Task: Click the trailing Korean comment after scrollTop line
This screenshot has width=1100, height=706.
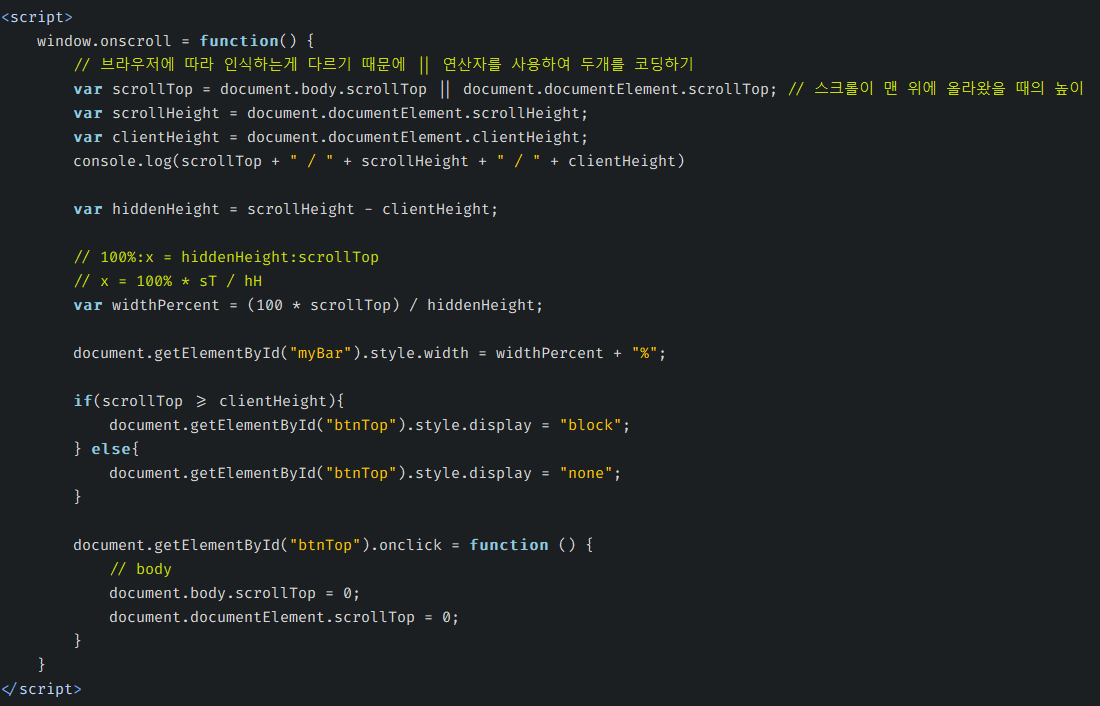Action: click(936, 88)
